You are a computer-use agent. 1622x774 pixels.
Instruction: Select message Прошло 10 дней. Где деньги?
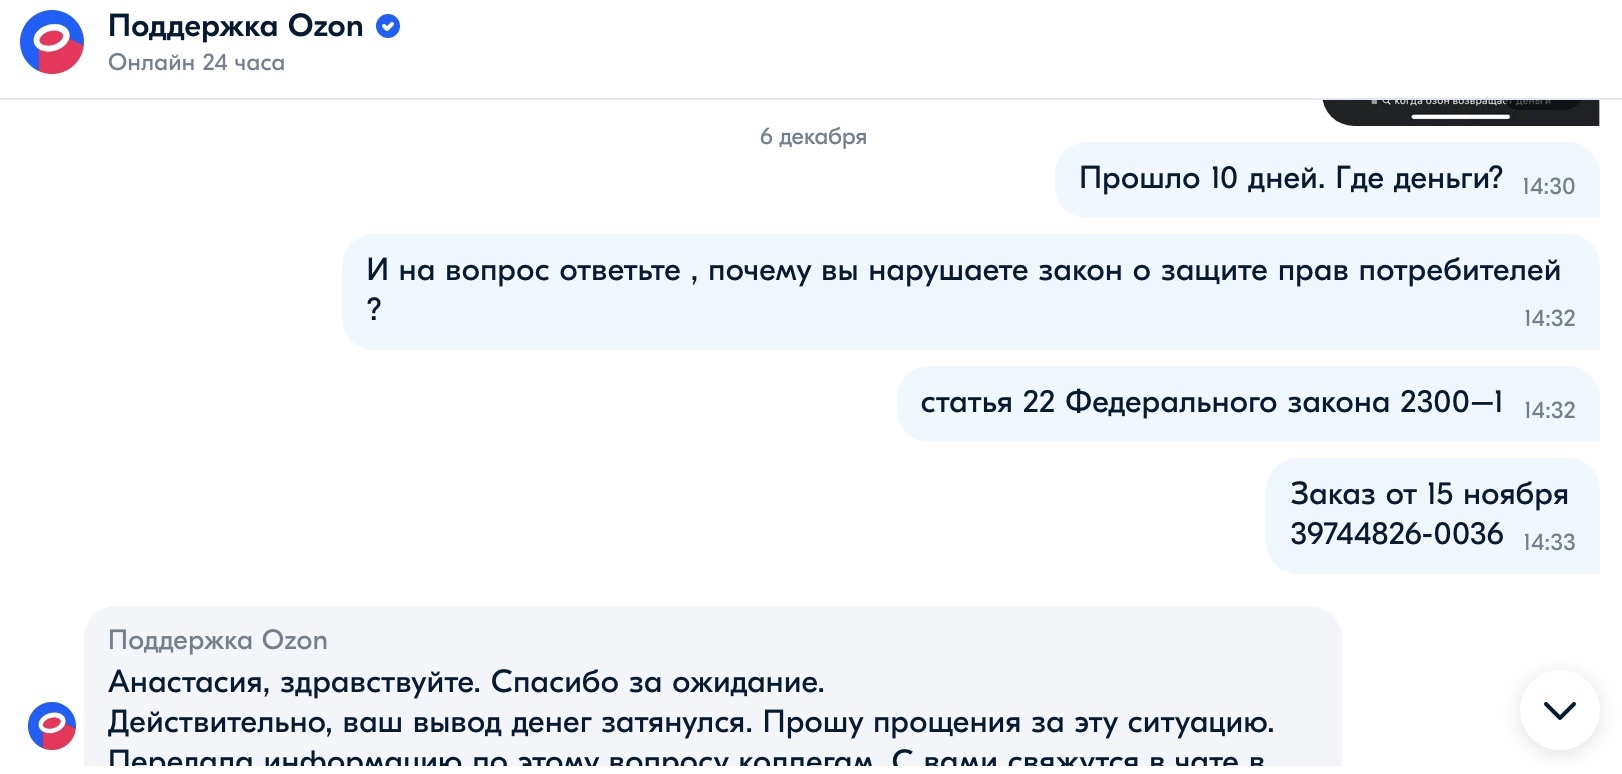(1327, 180)
